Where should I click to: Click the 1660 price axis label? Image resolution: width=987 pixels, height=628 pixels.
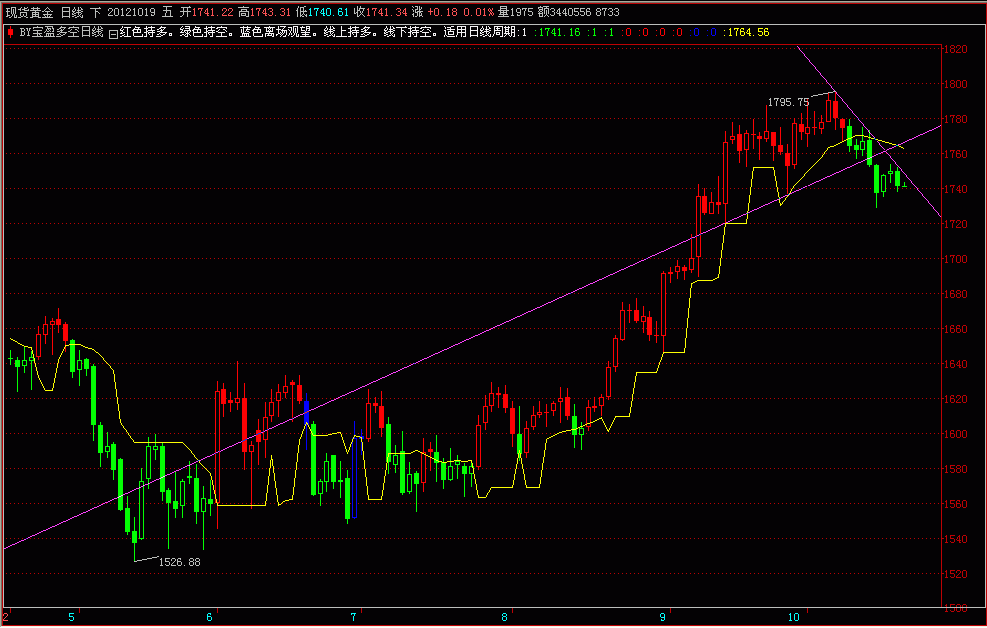click(956, 328)
